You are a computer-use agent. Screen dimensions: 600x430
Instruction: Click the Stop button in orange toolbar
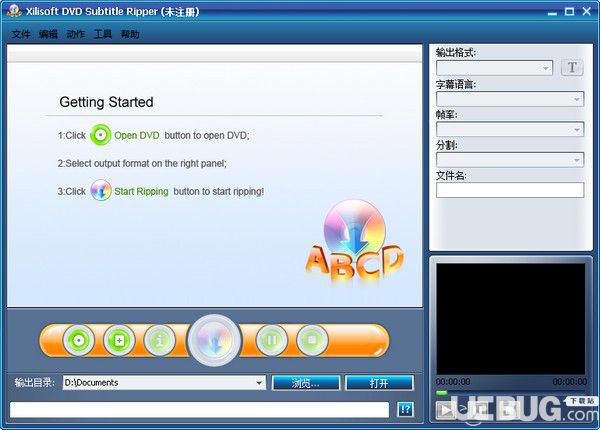[312, 340]
